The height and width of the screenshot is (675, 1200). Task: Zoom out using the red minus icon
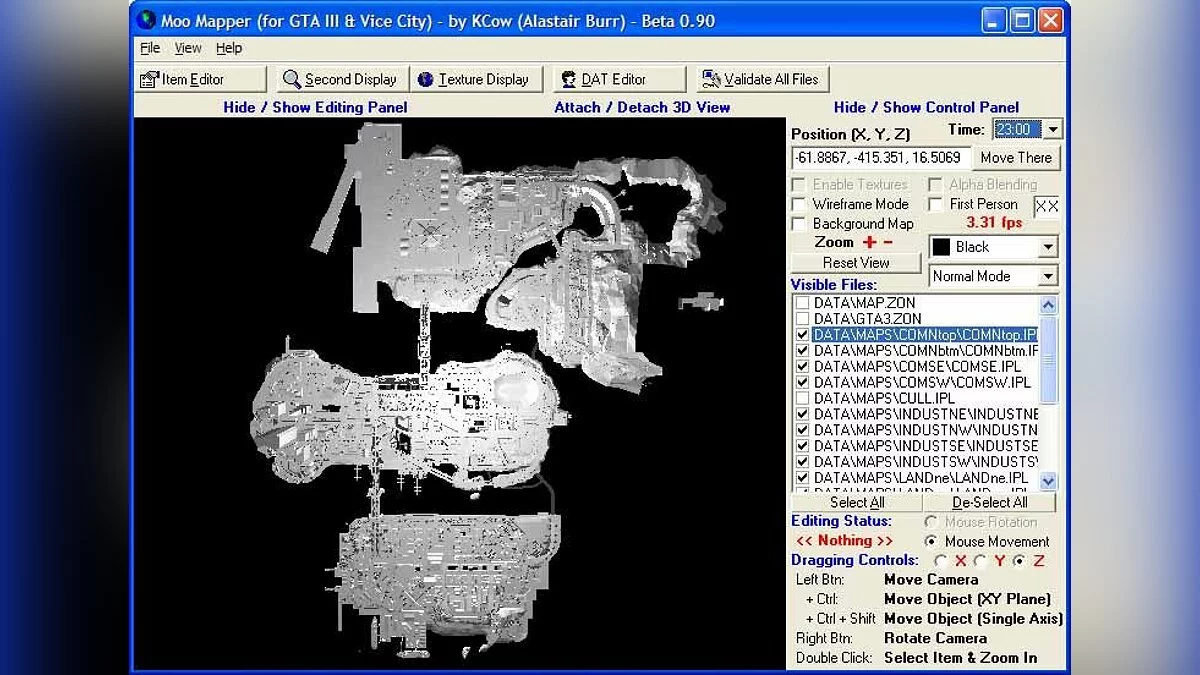click(888, 241)
